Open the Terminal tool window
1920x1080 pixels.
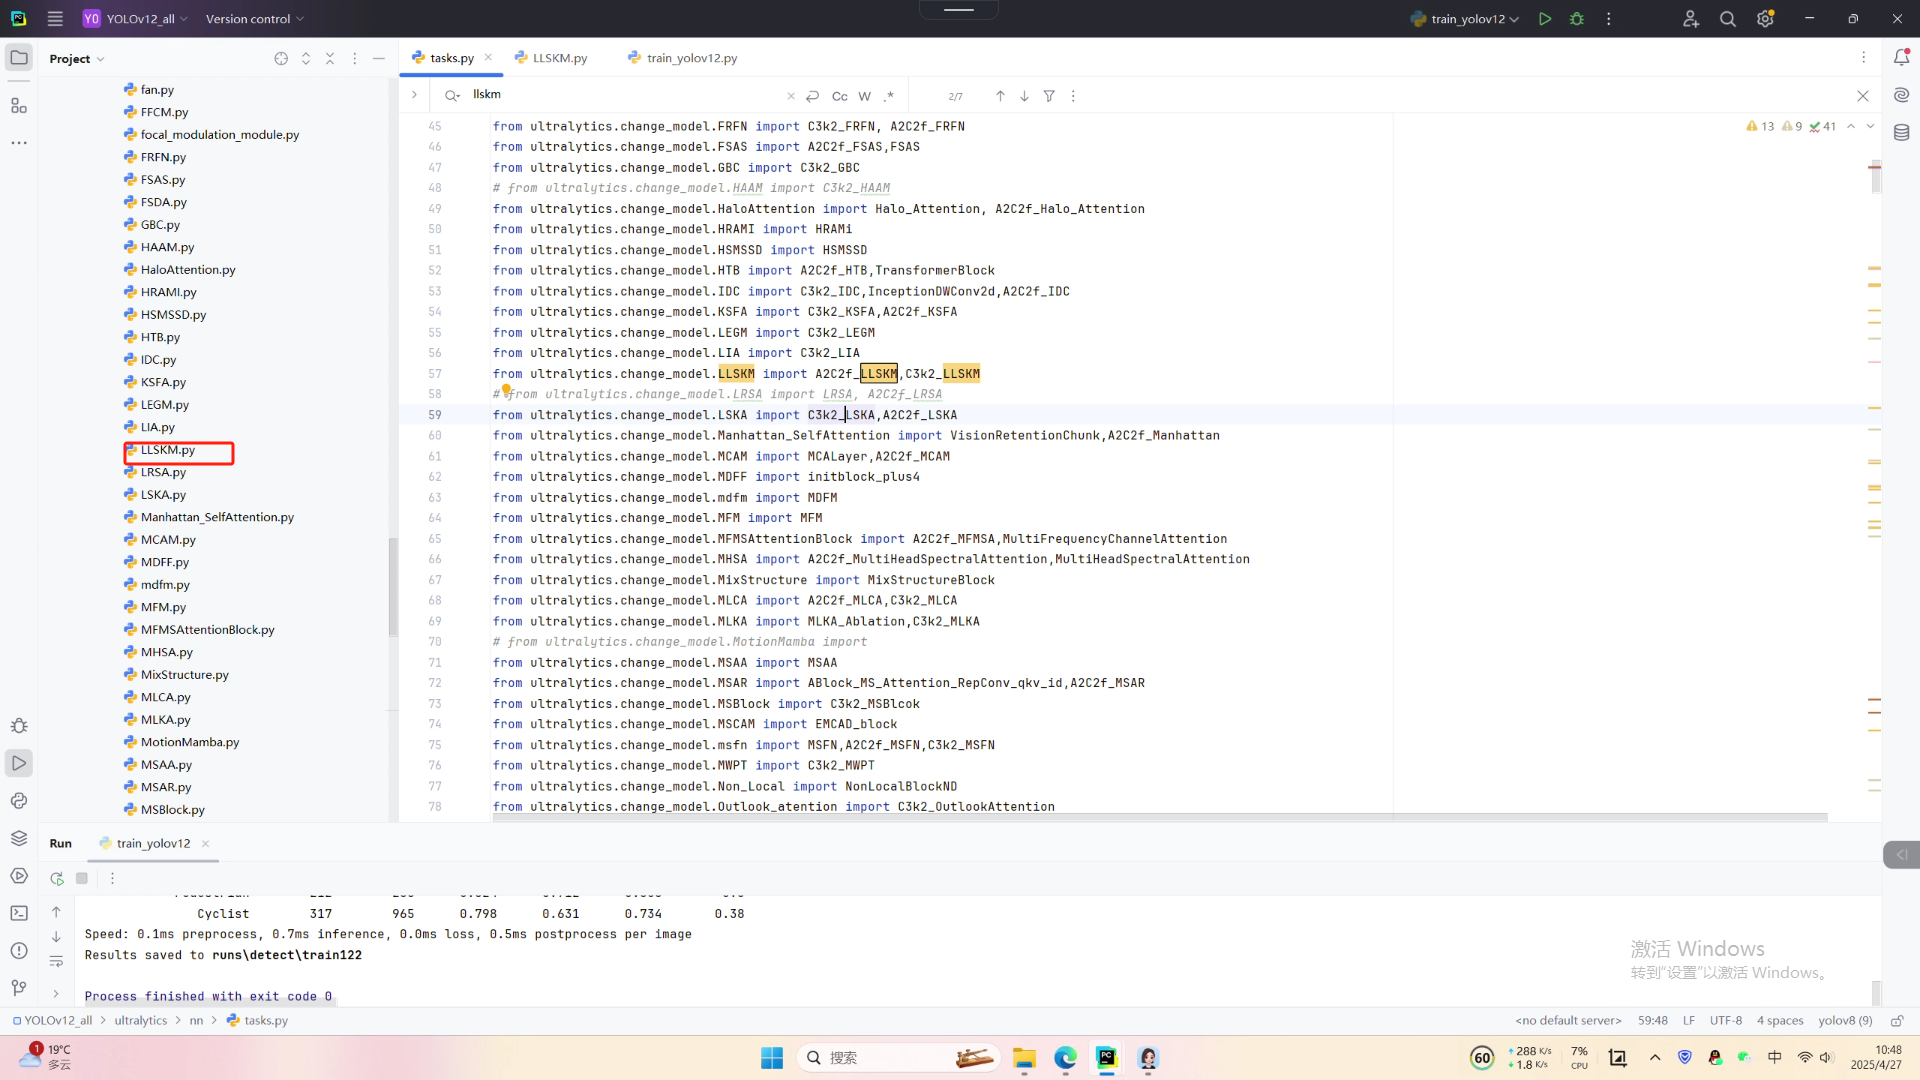tap(19, 913)
